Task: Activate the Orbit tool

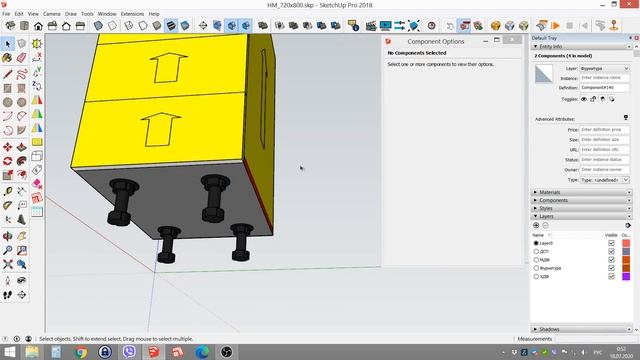Action: pos(7,236)
